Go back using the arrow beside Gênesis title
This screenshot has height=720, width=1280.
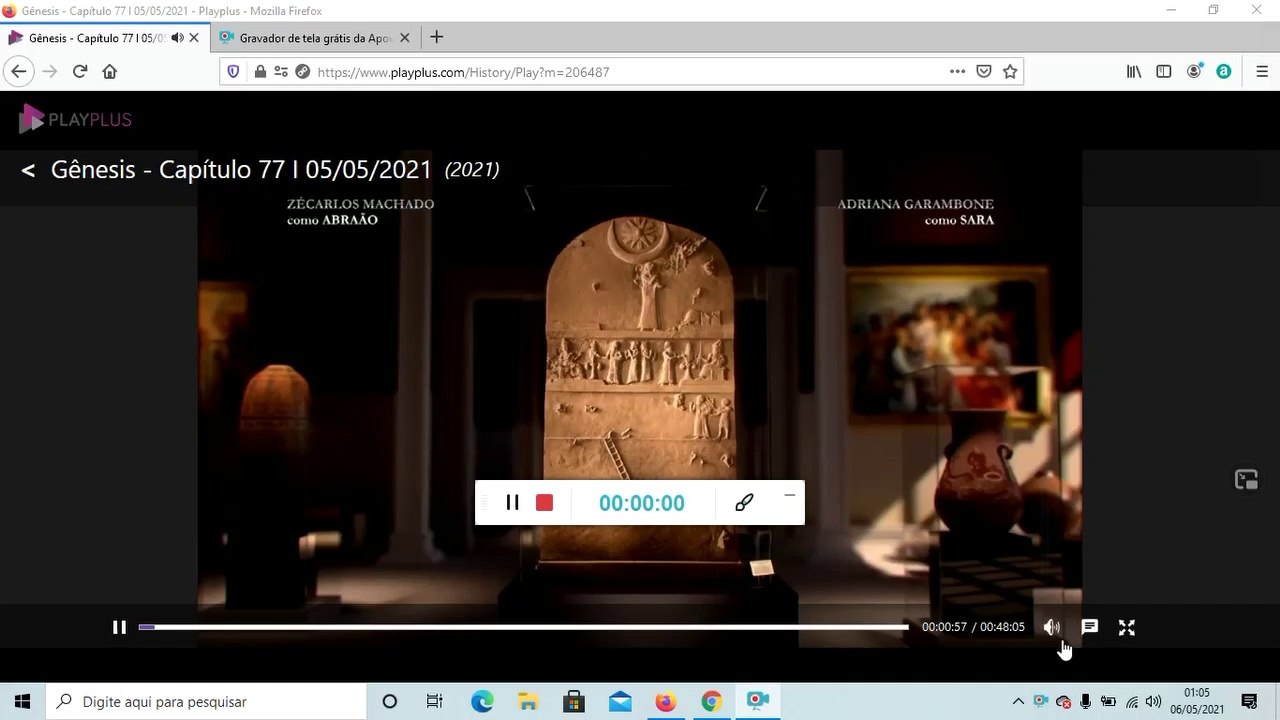pos(28,170)
